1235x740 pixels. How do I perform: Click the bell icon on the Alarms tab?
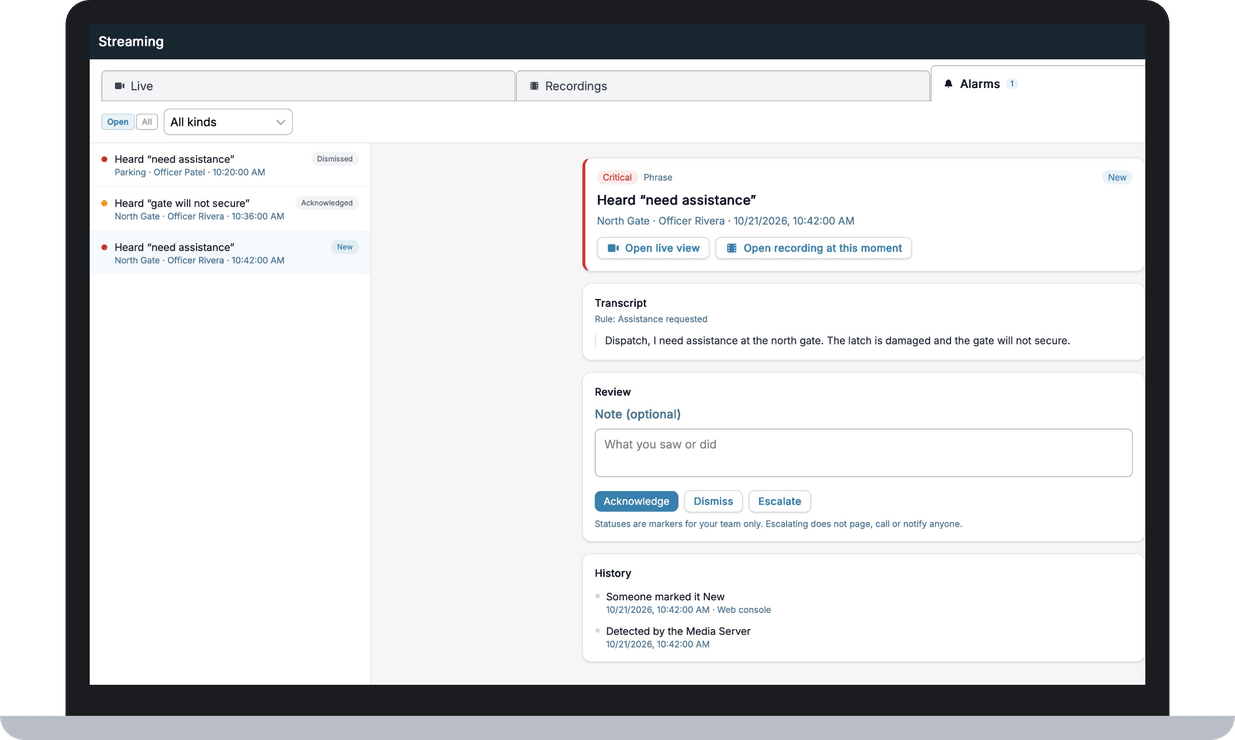click(948, 84)
